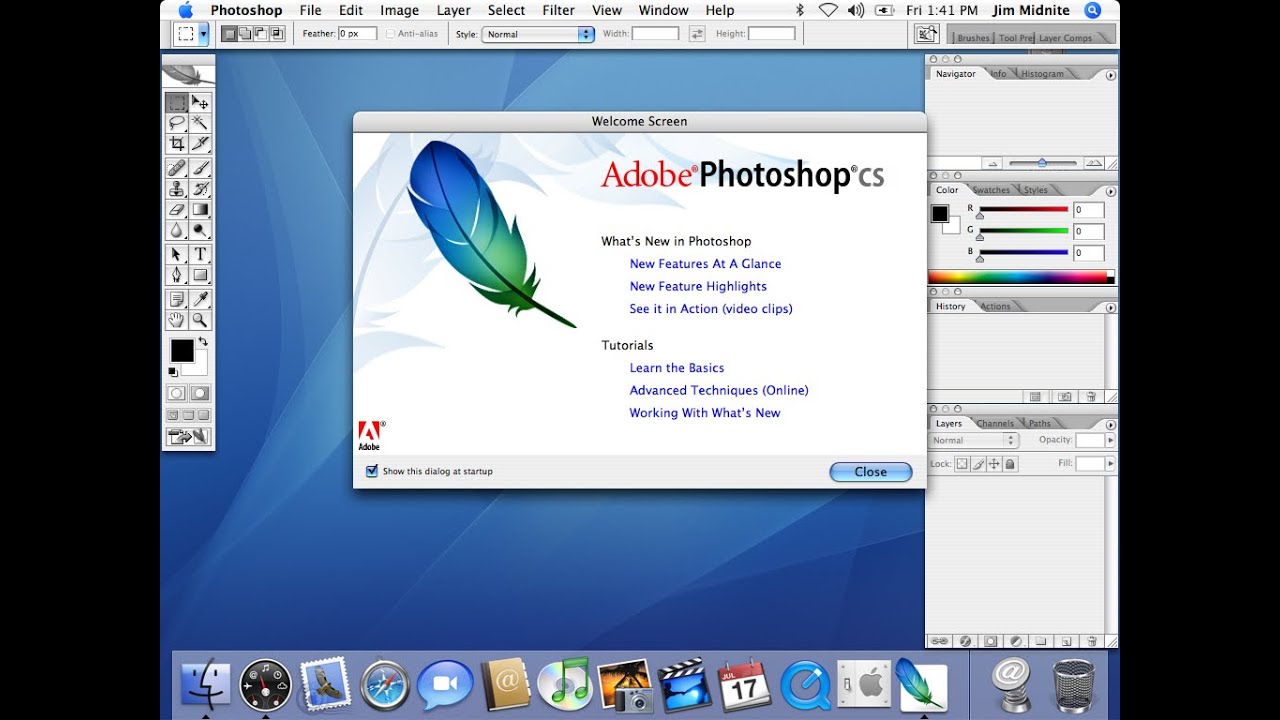The width and height of the screenshot is (1280, 720).
Task: Open the Layers panel options menu arrow
Action: [1111, 424]
